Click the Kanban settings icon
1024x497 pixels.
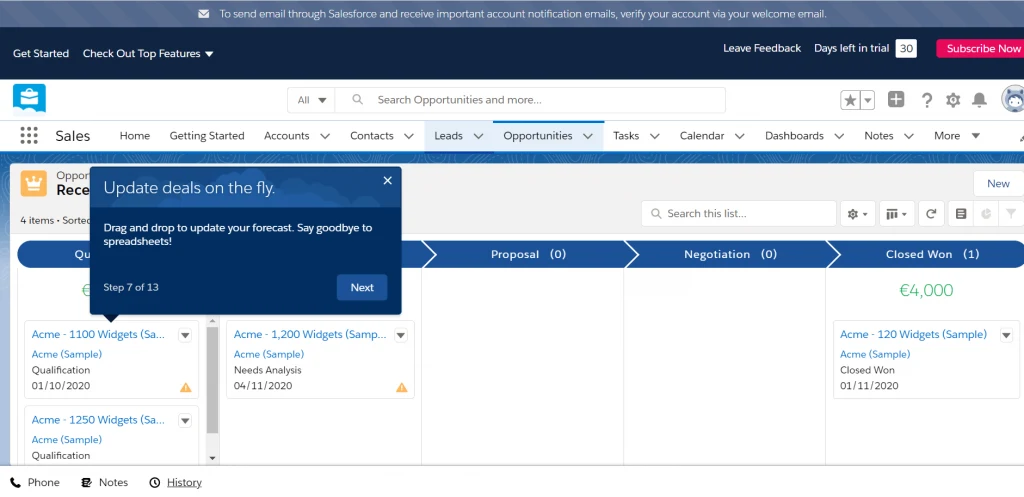[961, 214]
